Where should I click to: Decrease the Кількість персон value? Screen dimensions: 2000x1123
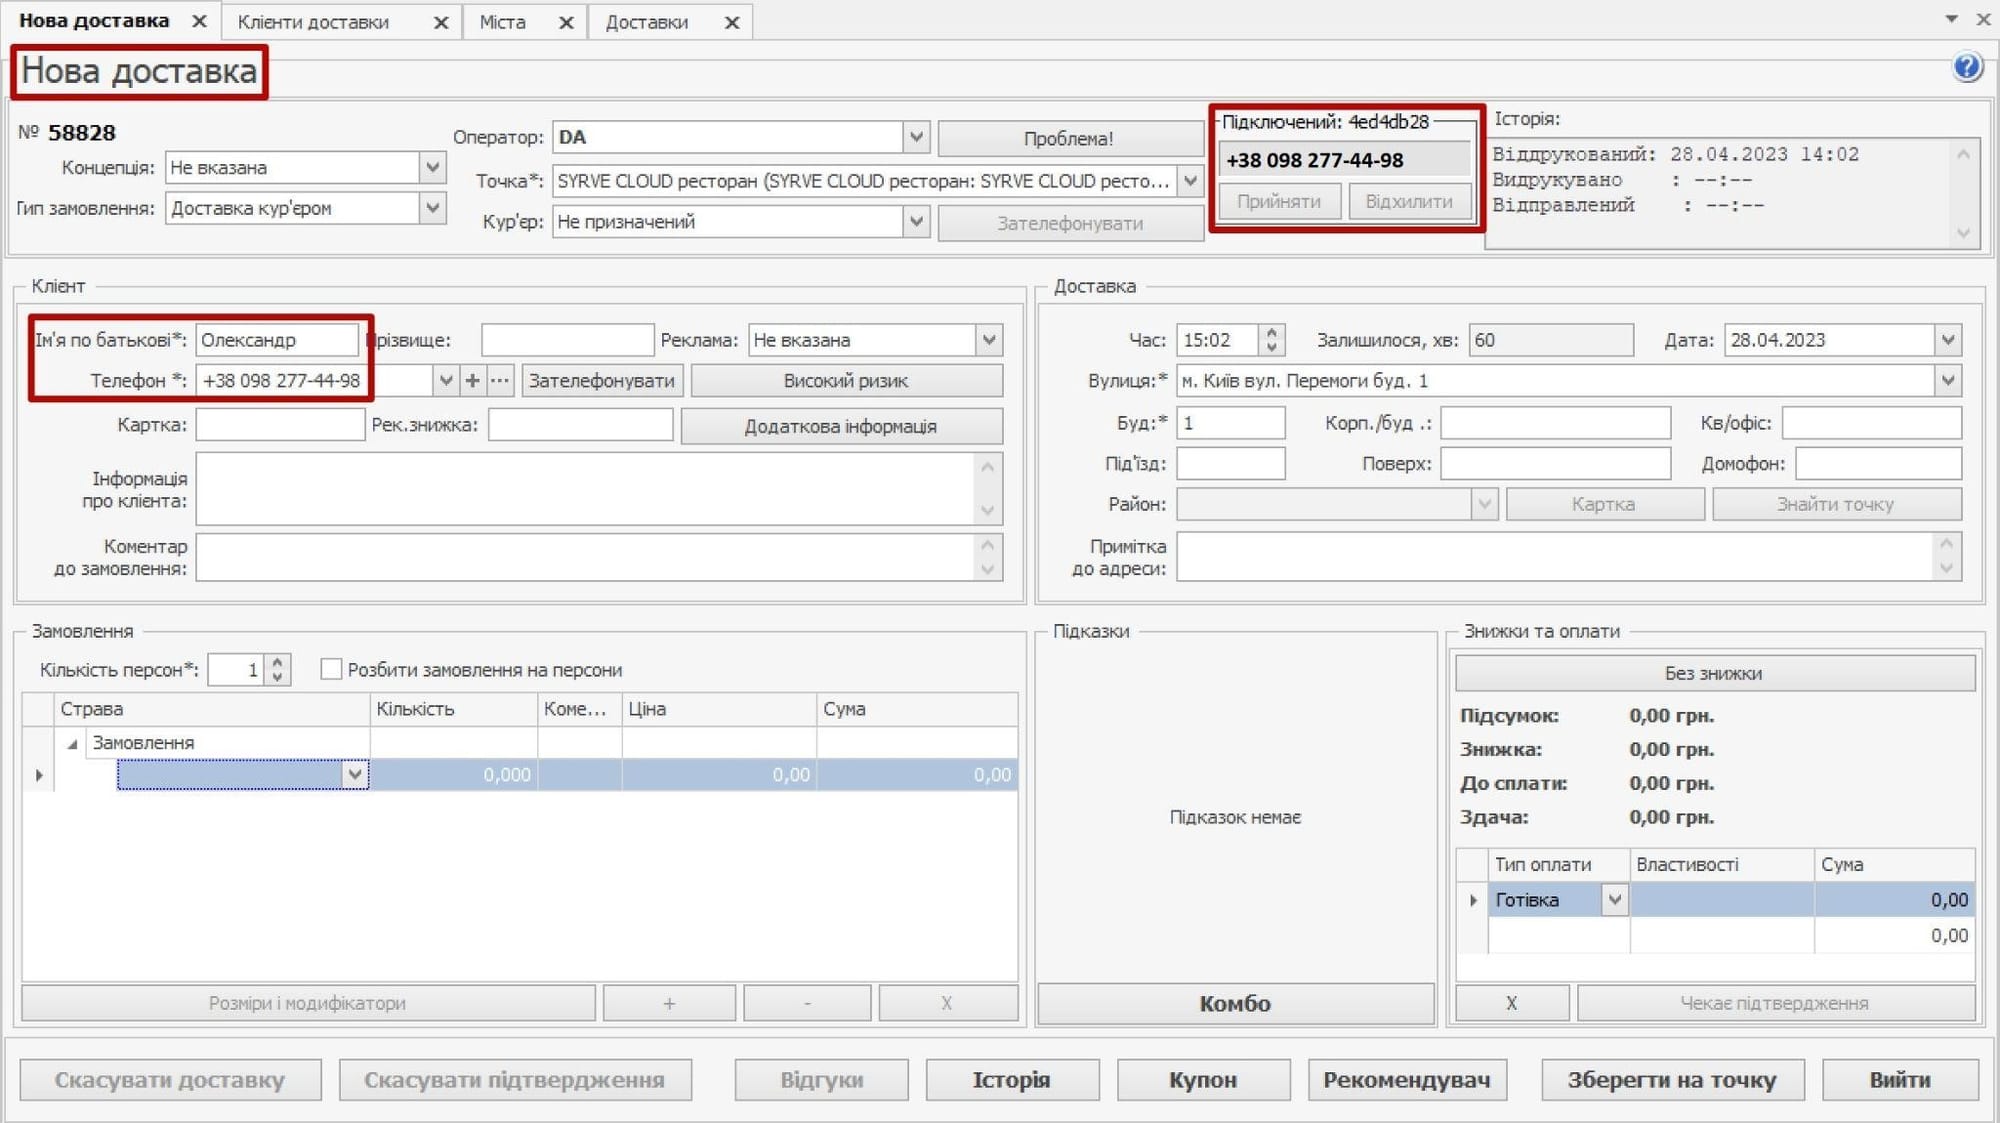tap(278, 677)
